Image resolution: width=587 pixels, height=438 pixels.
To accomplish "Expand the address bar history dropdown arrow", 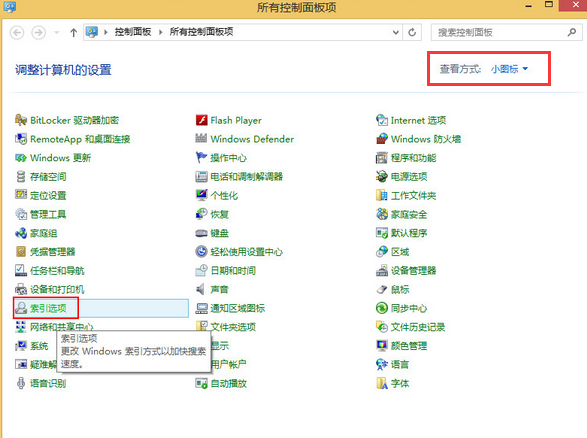I will pyautogui.click(x=396, y=32).
